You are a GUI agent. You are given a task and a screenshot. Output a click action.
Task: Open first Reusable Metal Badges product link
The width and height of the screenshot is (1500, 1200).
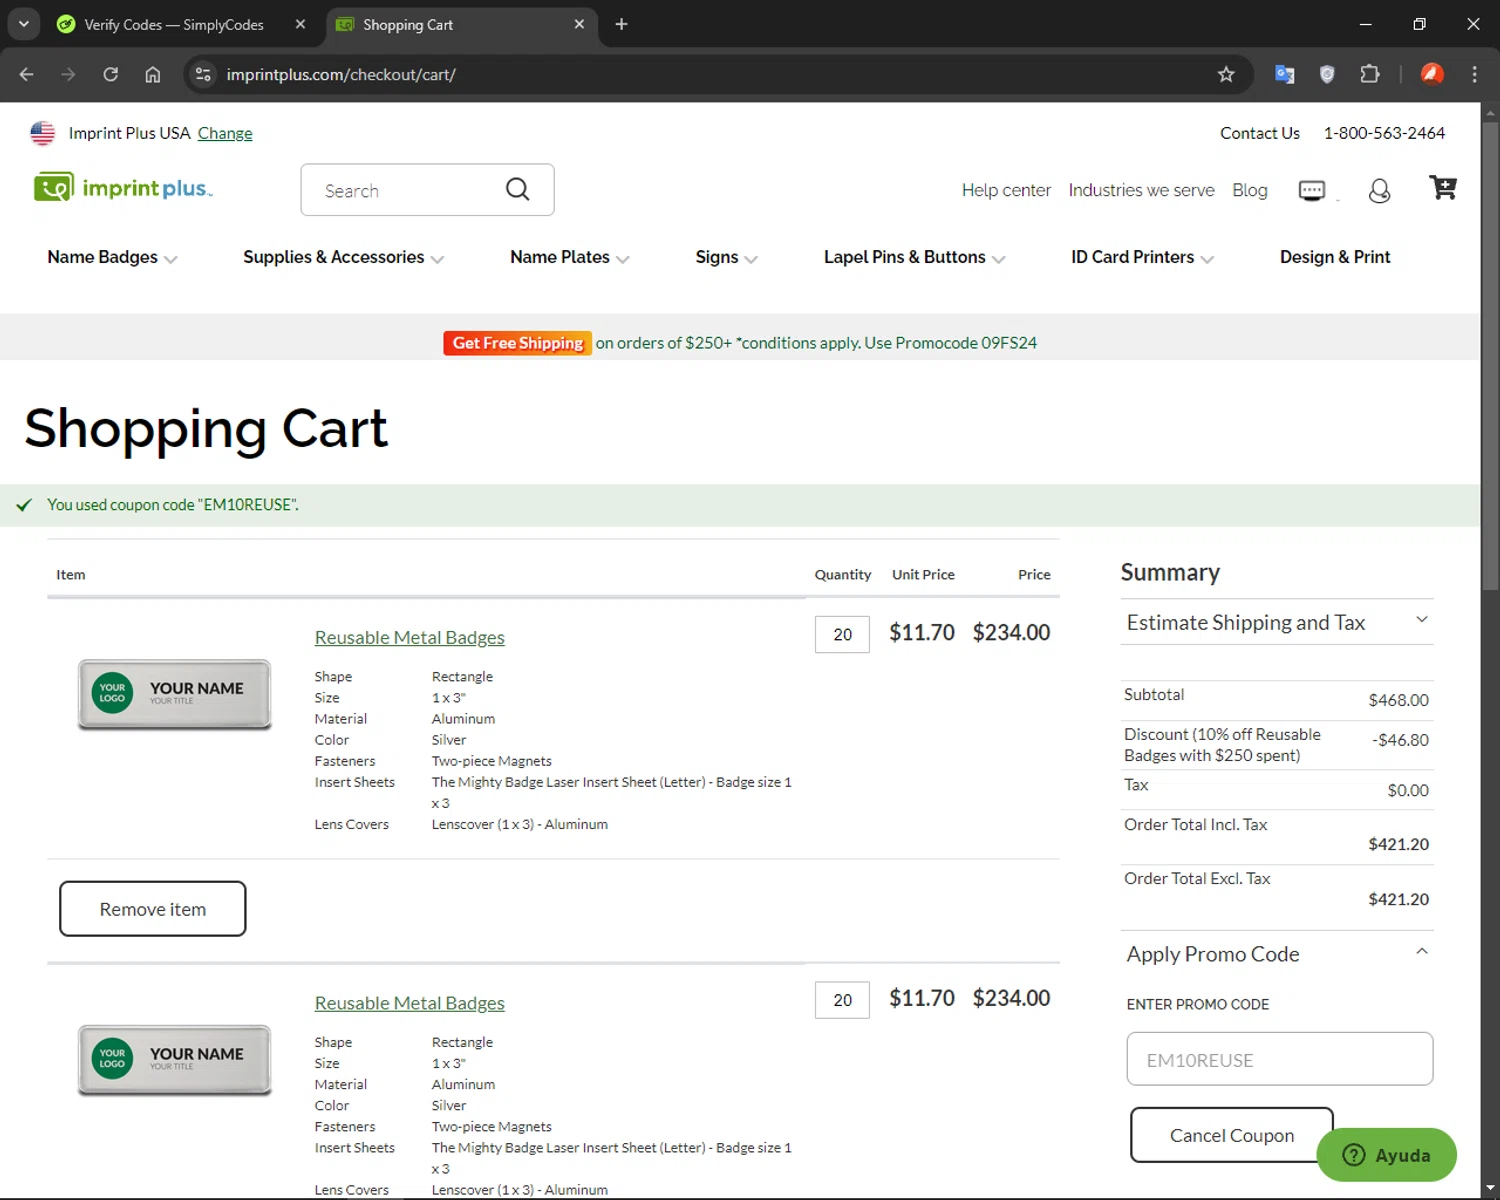[409, 637]
